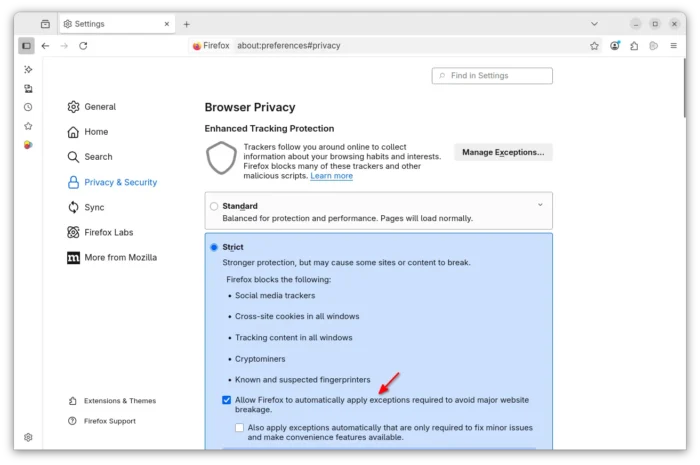Reload the current page

(83, 46)
